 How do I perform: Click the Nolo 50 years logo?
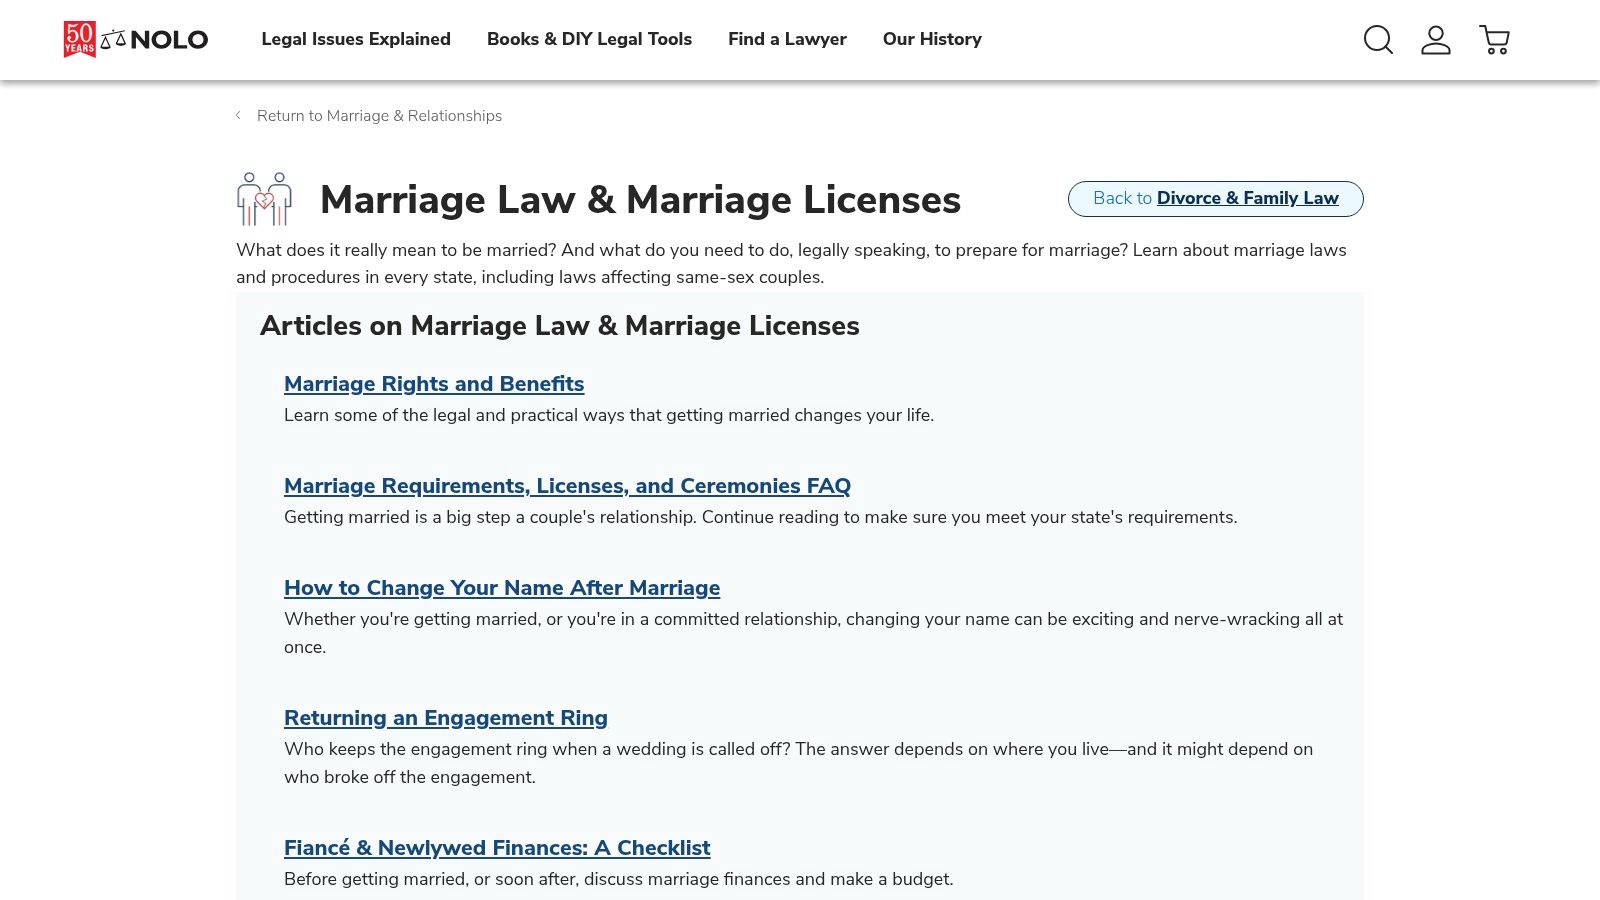pyautogui.click(x=135, y=39)
